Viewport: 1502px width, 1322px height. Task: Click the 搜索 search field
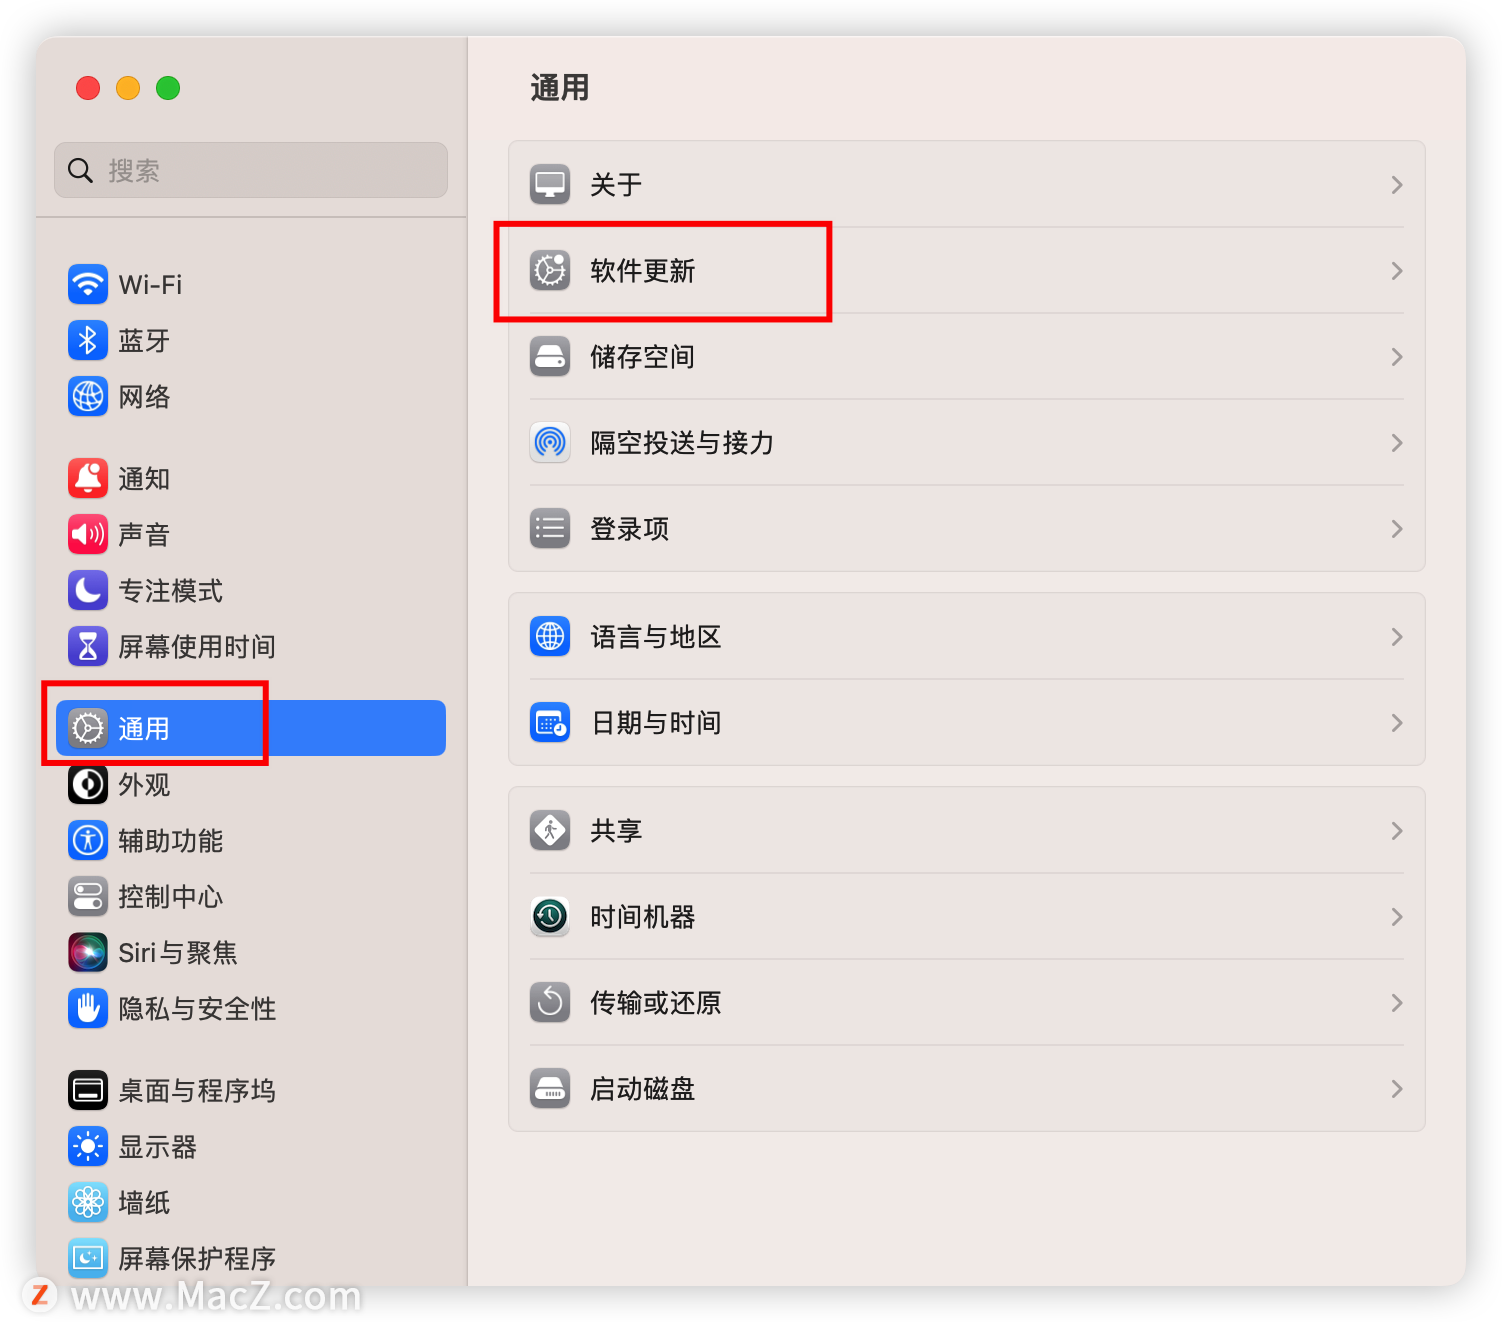[251, 170]
